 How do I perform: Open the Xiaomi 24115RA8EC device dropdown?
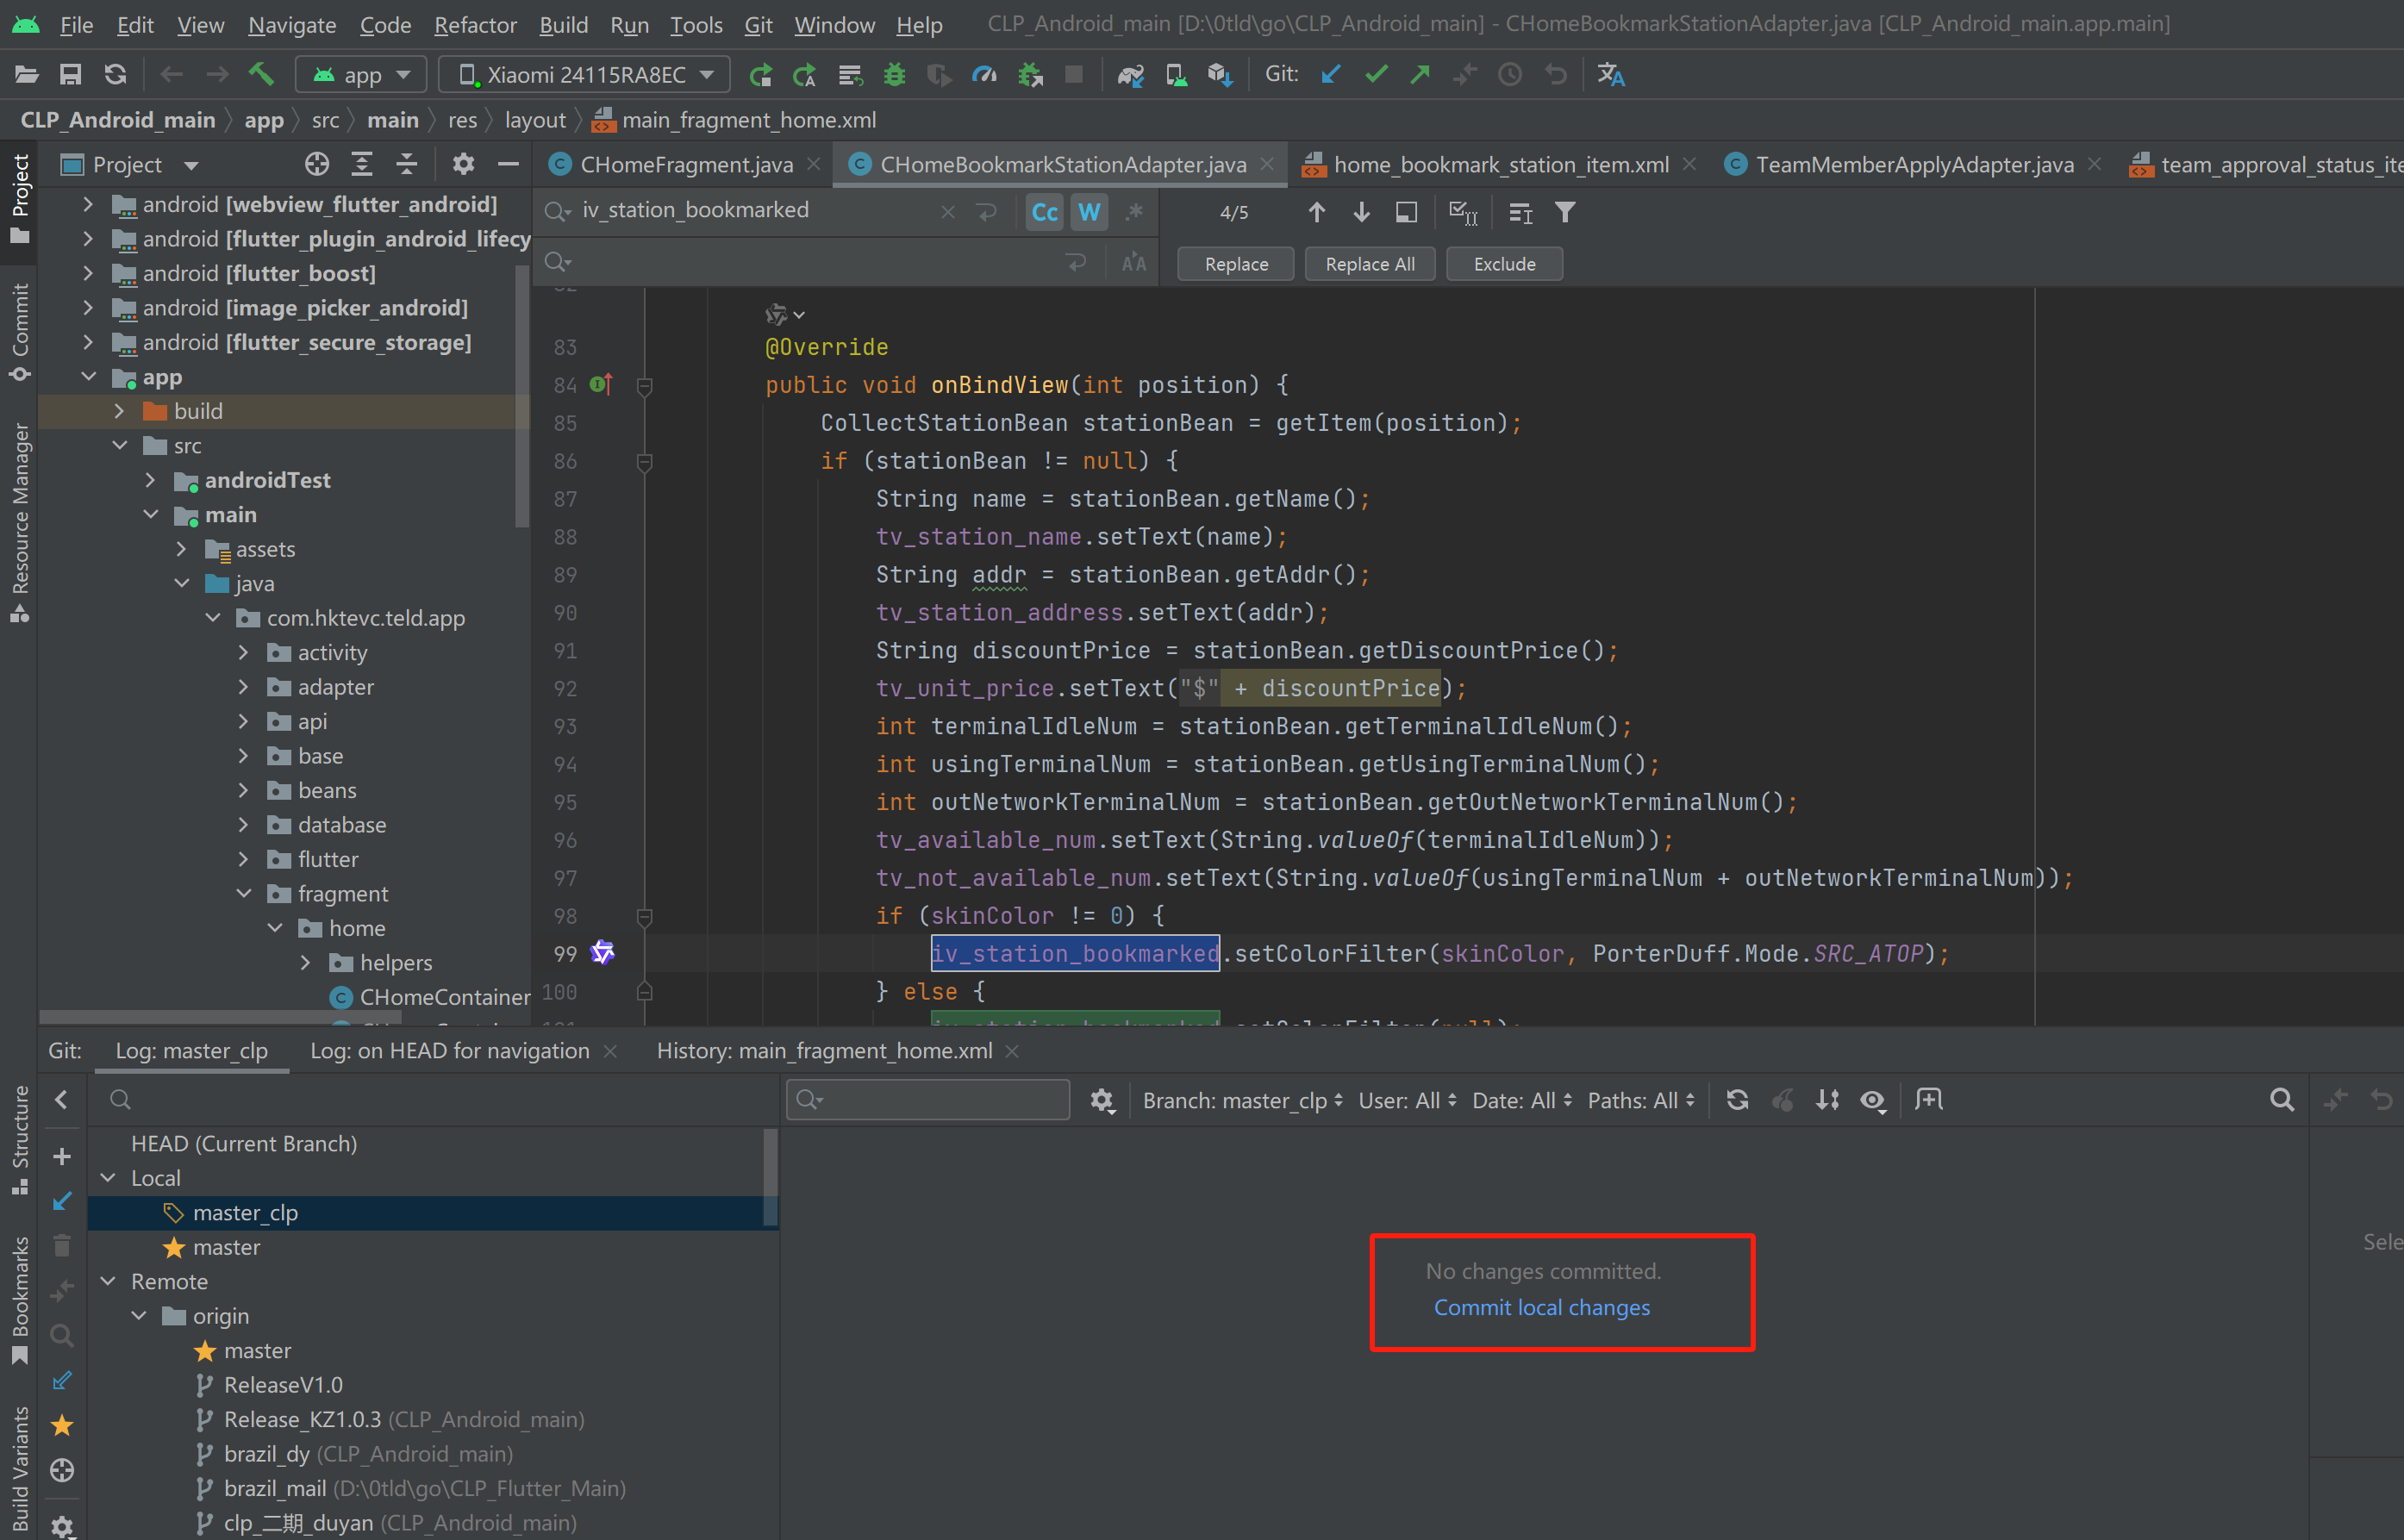[x=585, y=75]
